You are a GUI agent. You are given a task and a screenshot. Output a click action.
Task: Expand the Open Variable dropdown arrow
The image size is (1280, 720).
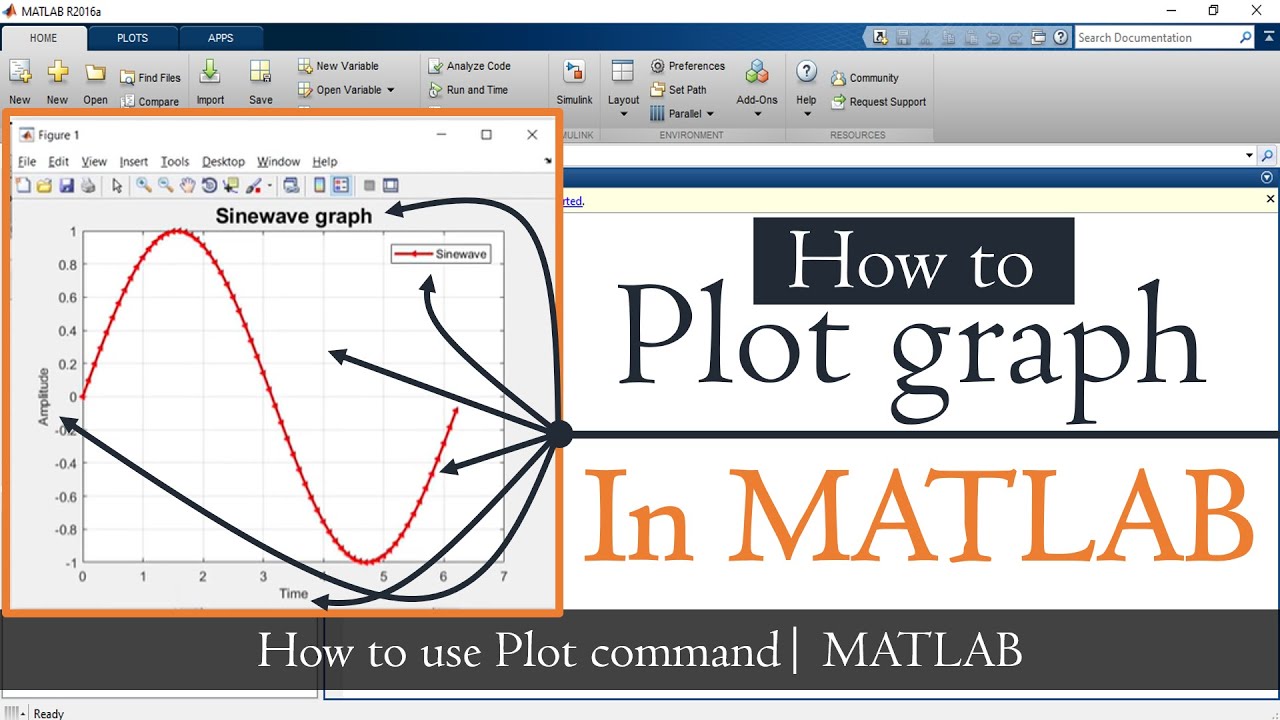[391, 90]
